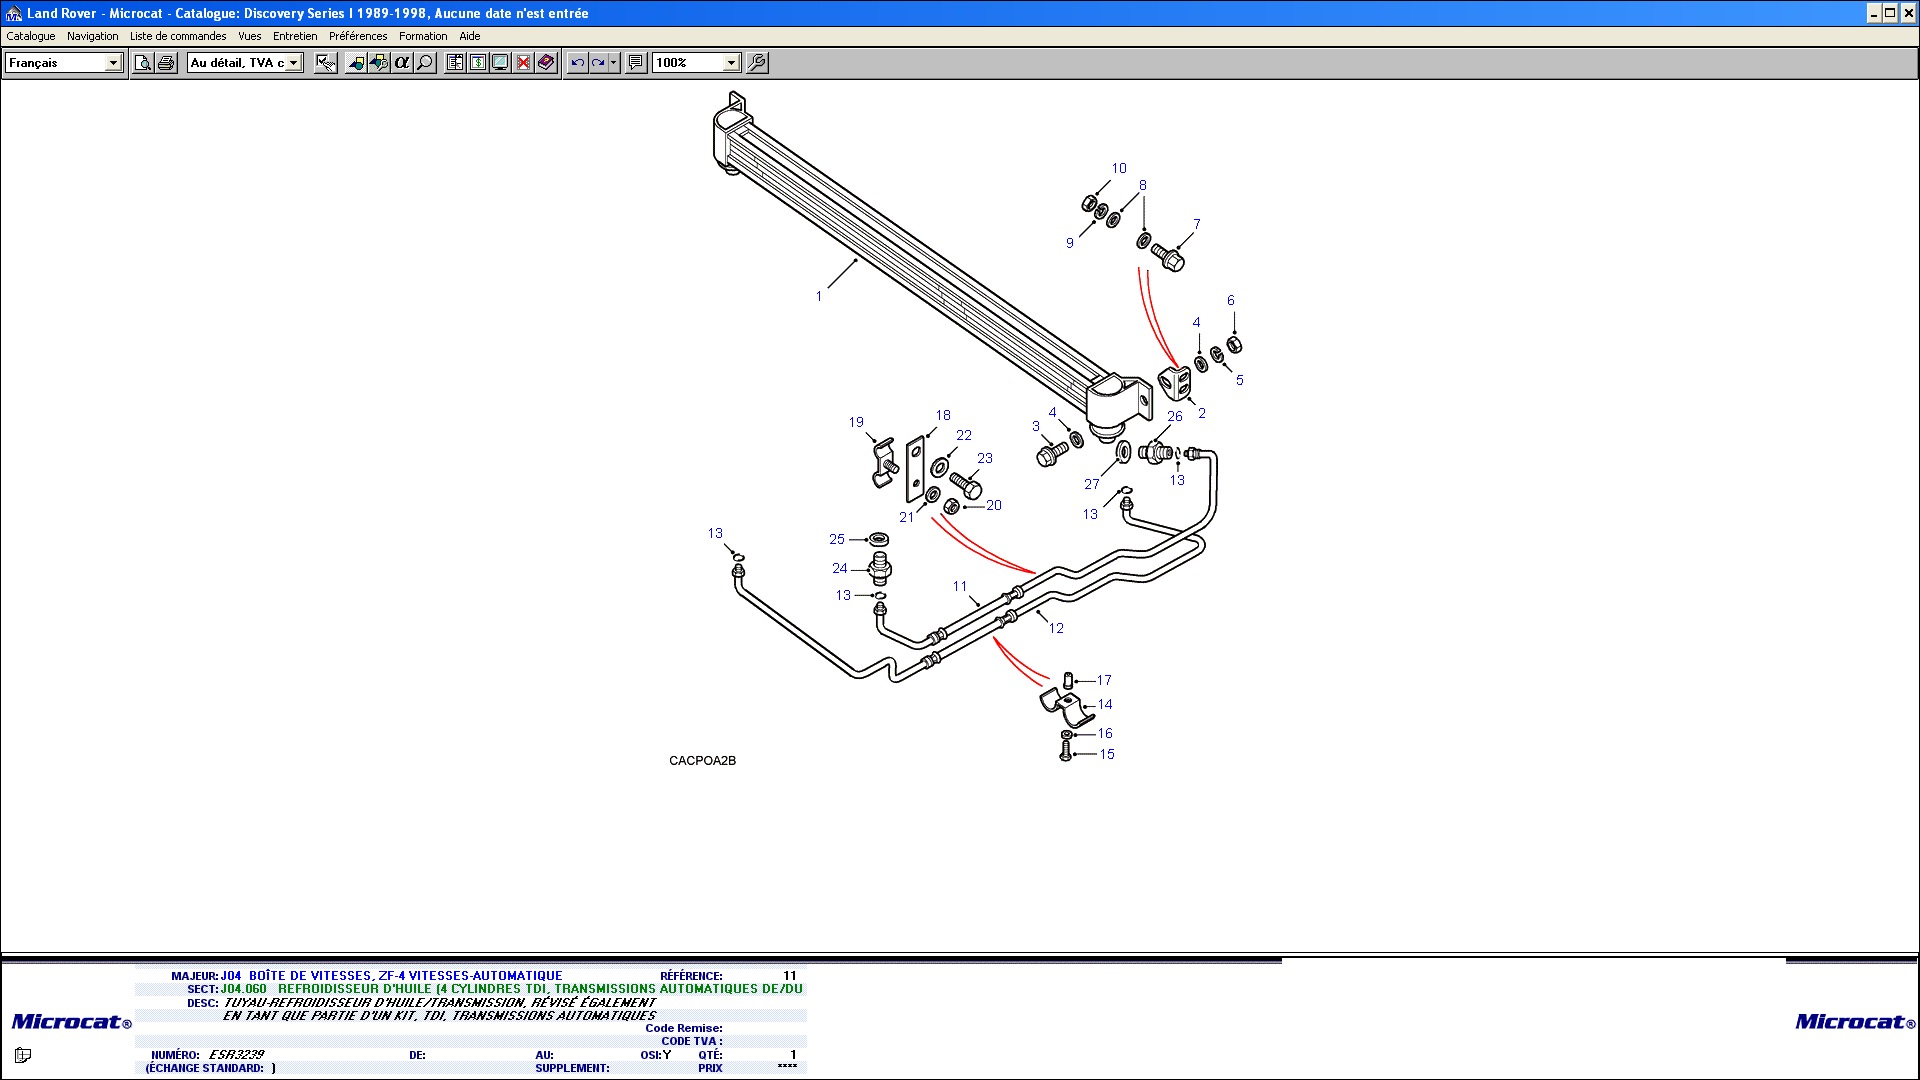The height and width of the screenshot is (1080, 1920).
Task: Click the checkmark selection tool icon
Action: 325,63
